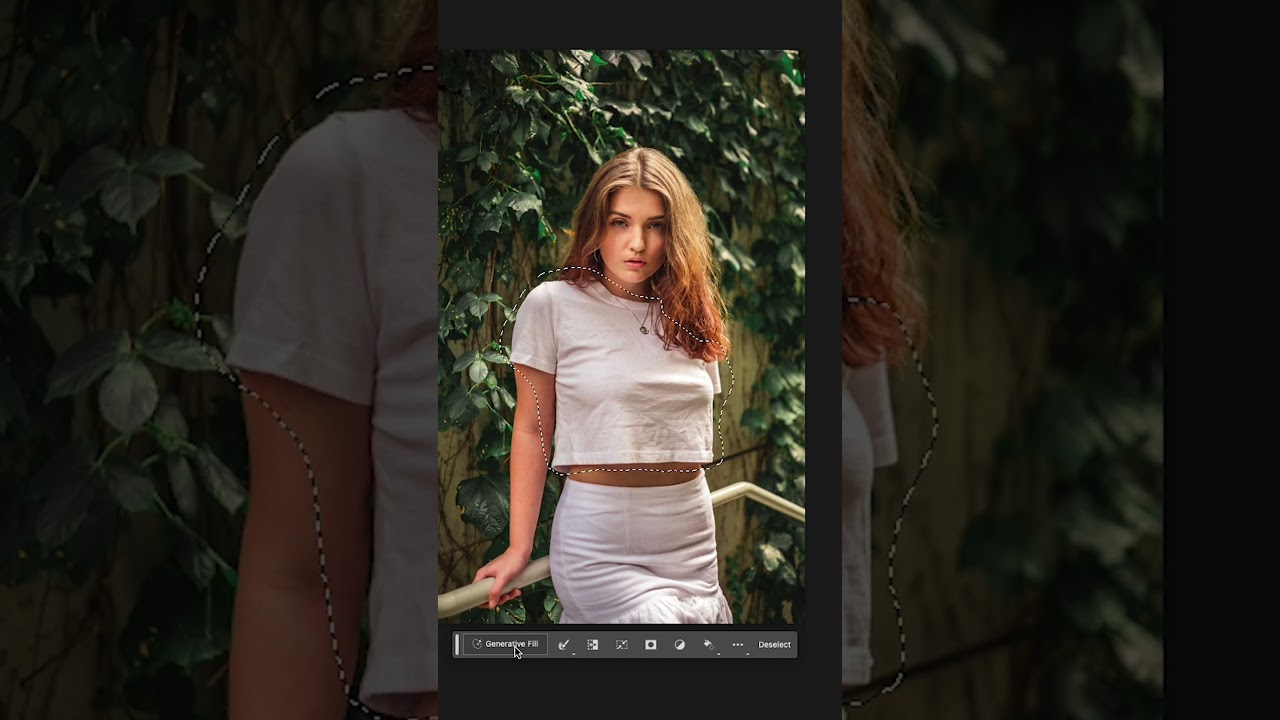Screen dimensions: 1280x720
Task: Grab the contextual task bar drag handle
Action: click(457, 645)
